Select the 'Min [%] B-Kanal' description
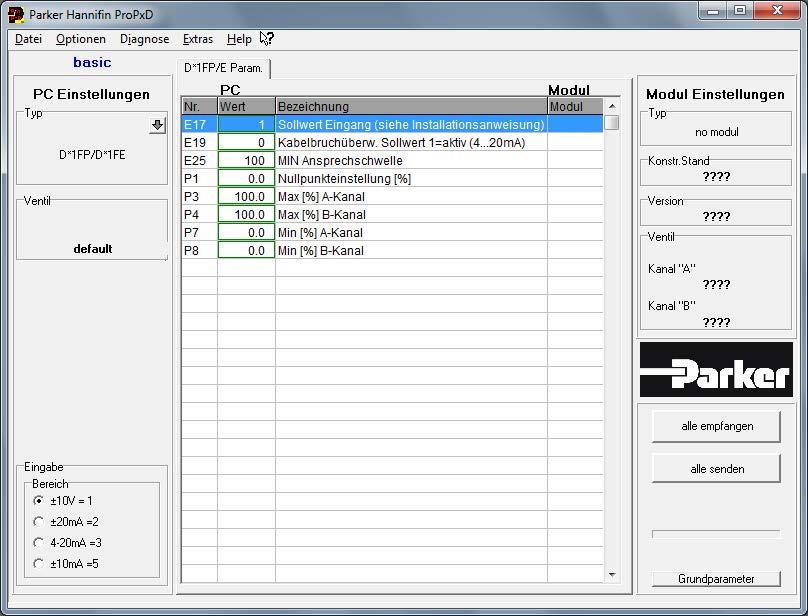The width and height of the screenshot is (808, 616). [411, 251]
